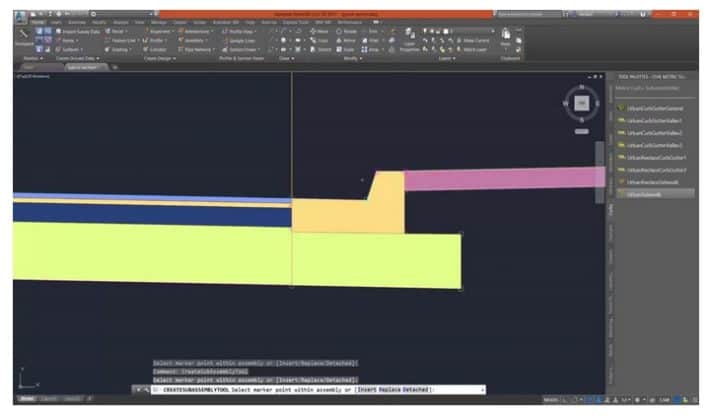Expand the Create Design panel
The image size is (709, 420).
point(160,59)
